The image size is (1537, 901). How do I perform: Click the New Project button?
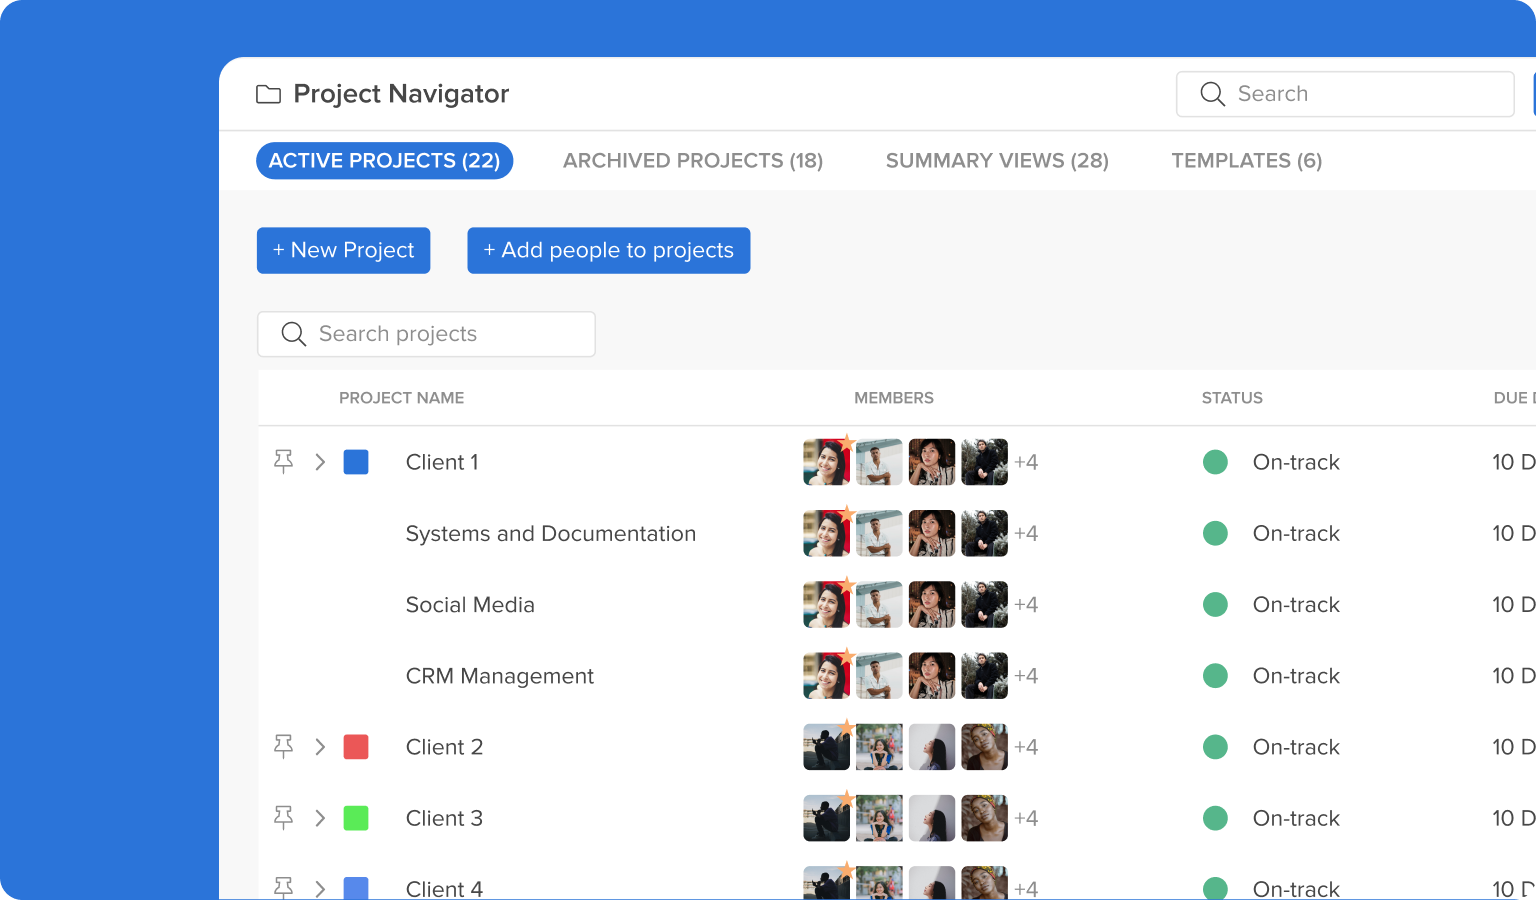coord(344,250)
